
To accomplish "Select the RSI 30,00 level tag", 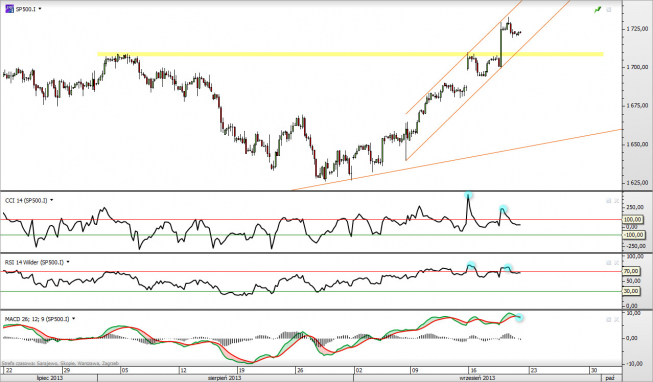I will 631,291.
